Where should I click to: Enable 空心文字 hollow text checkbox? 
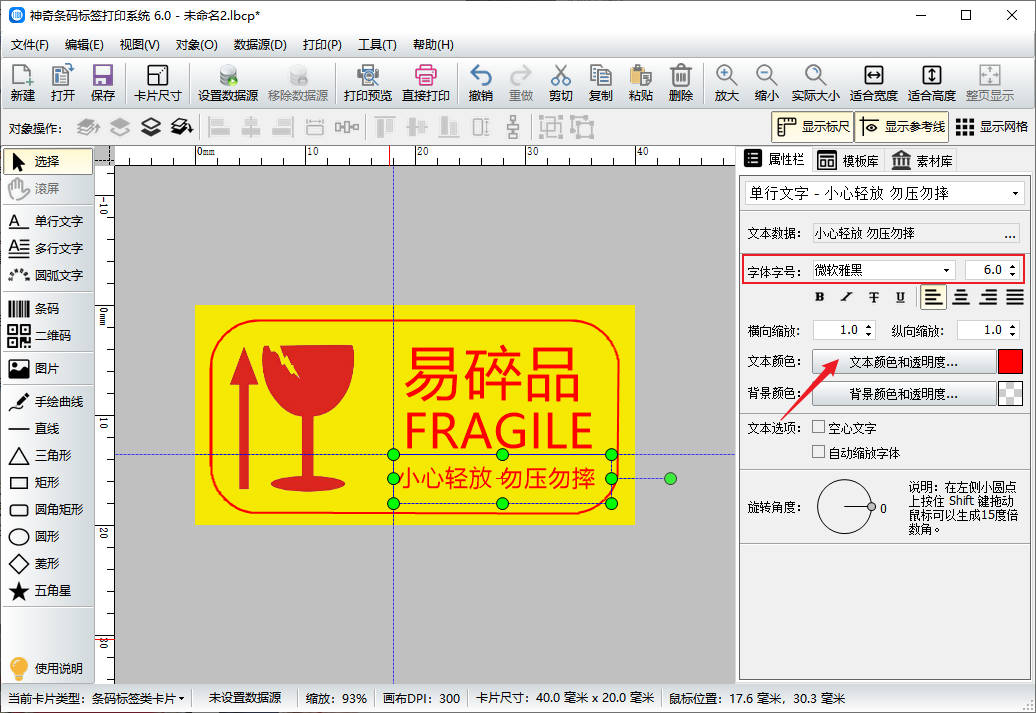pos(818,427)
